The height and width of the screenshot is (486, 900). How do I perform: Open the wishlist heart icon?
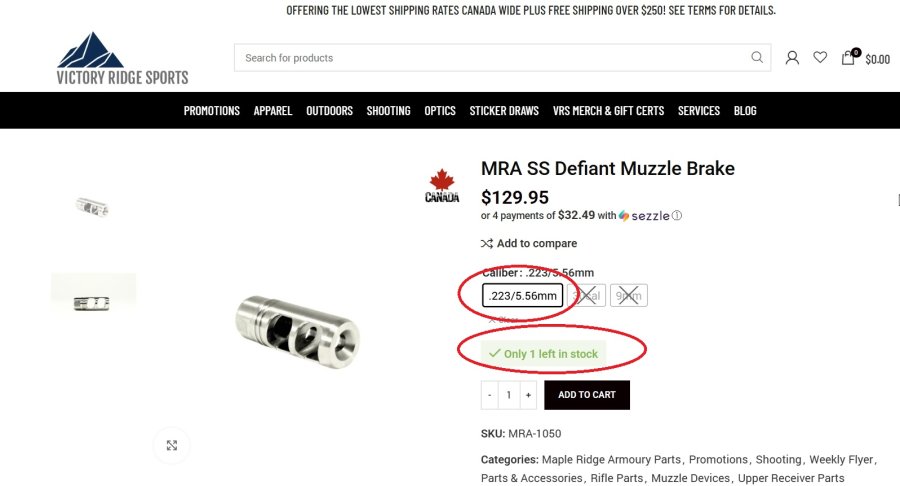820,58
